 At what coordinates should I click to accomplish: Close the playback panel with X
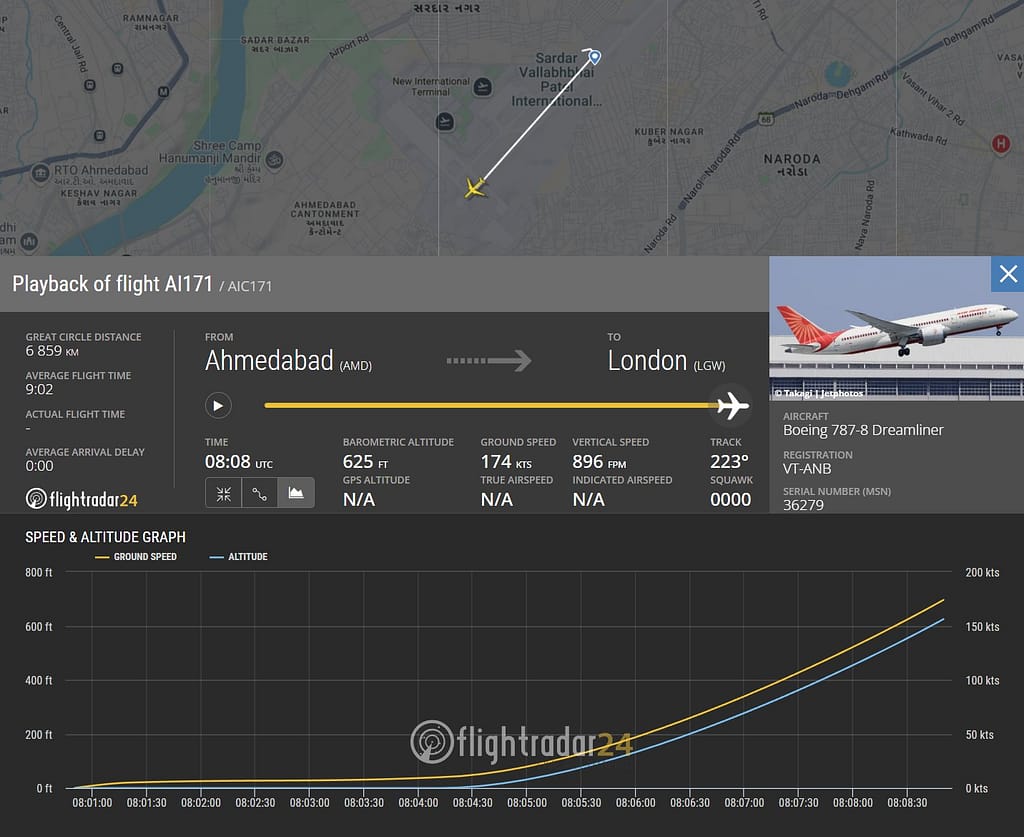pyautogui.click(x=1008, y=274)
